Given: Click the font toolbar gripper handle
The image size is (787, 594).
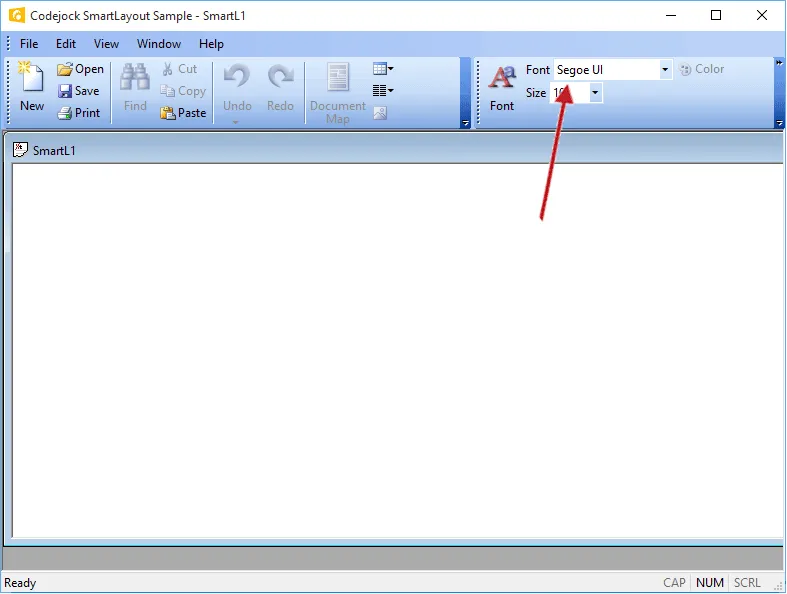Looking at the screenshot, I should click(x=478, y=92).
